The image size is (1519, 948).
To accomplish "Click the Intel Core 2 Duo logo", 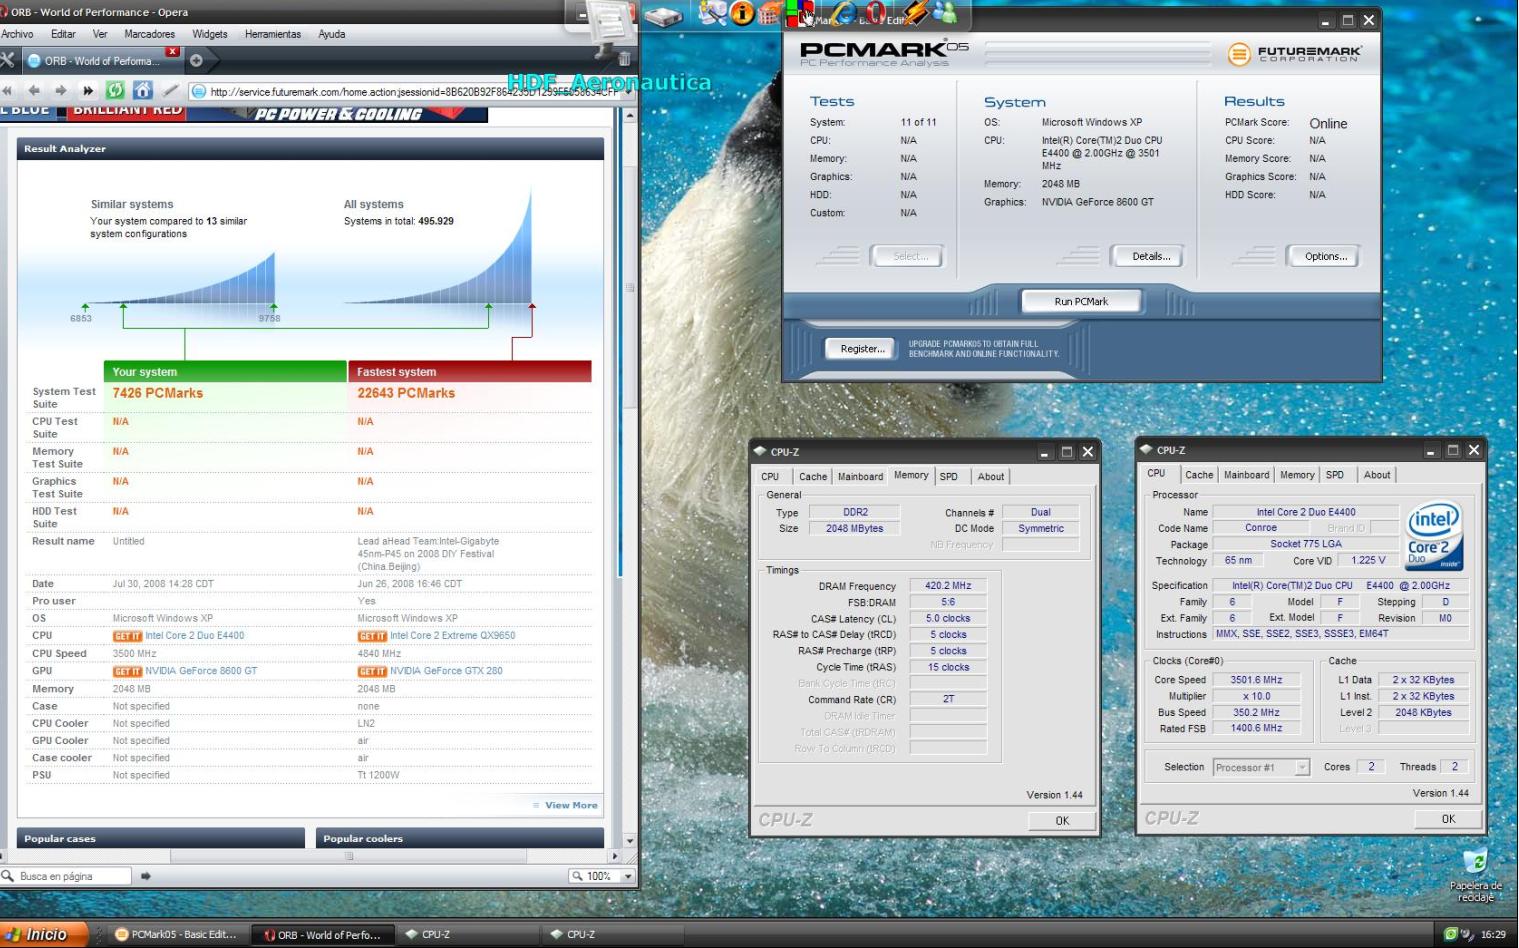I will pyautogui.click(x=1435, y=537).
